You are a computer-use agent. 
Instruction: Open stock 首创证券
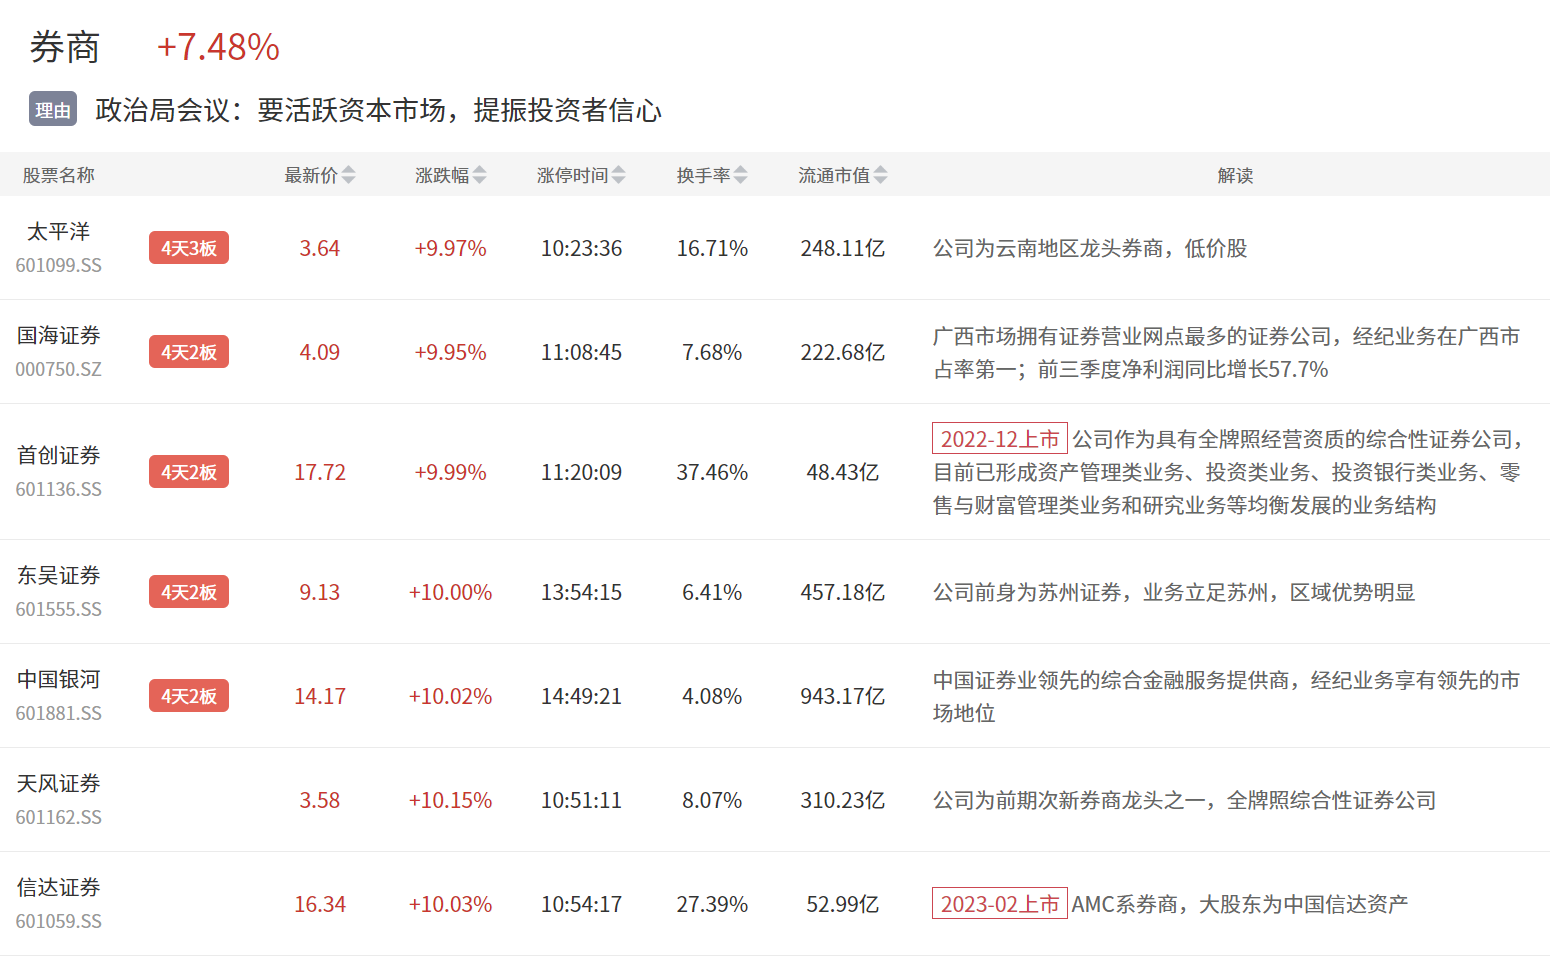pos(58,456)
